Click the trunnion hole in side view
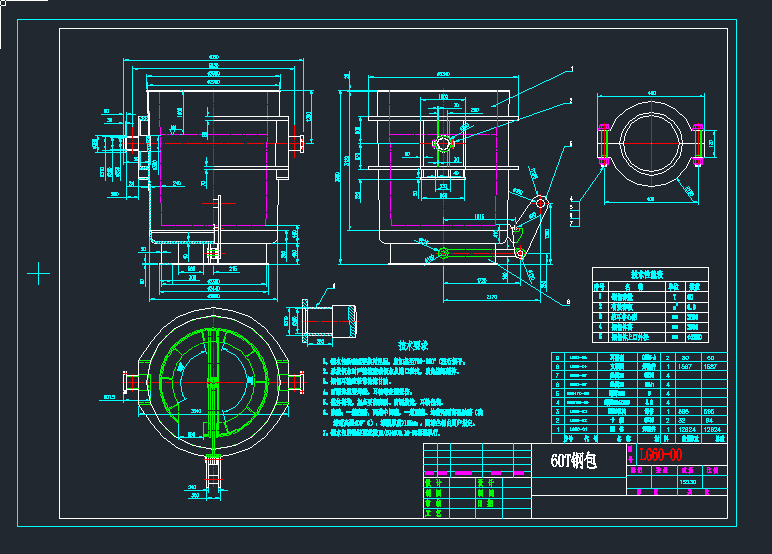The height and width of the screenshot is (554, 772). 443,144
